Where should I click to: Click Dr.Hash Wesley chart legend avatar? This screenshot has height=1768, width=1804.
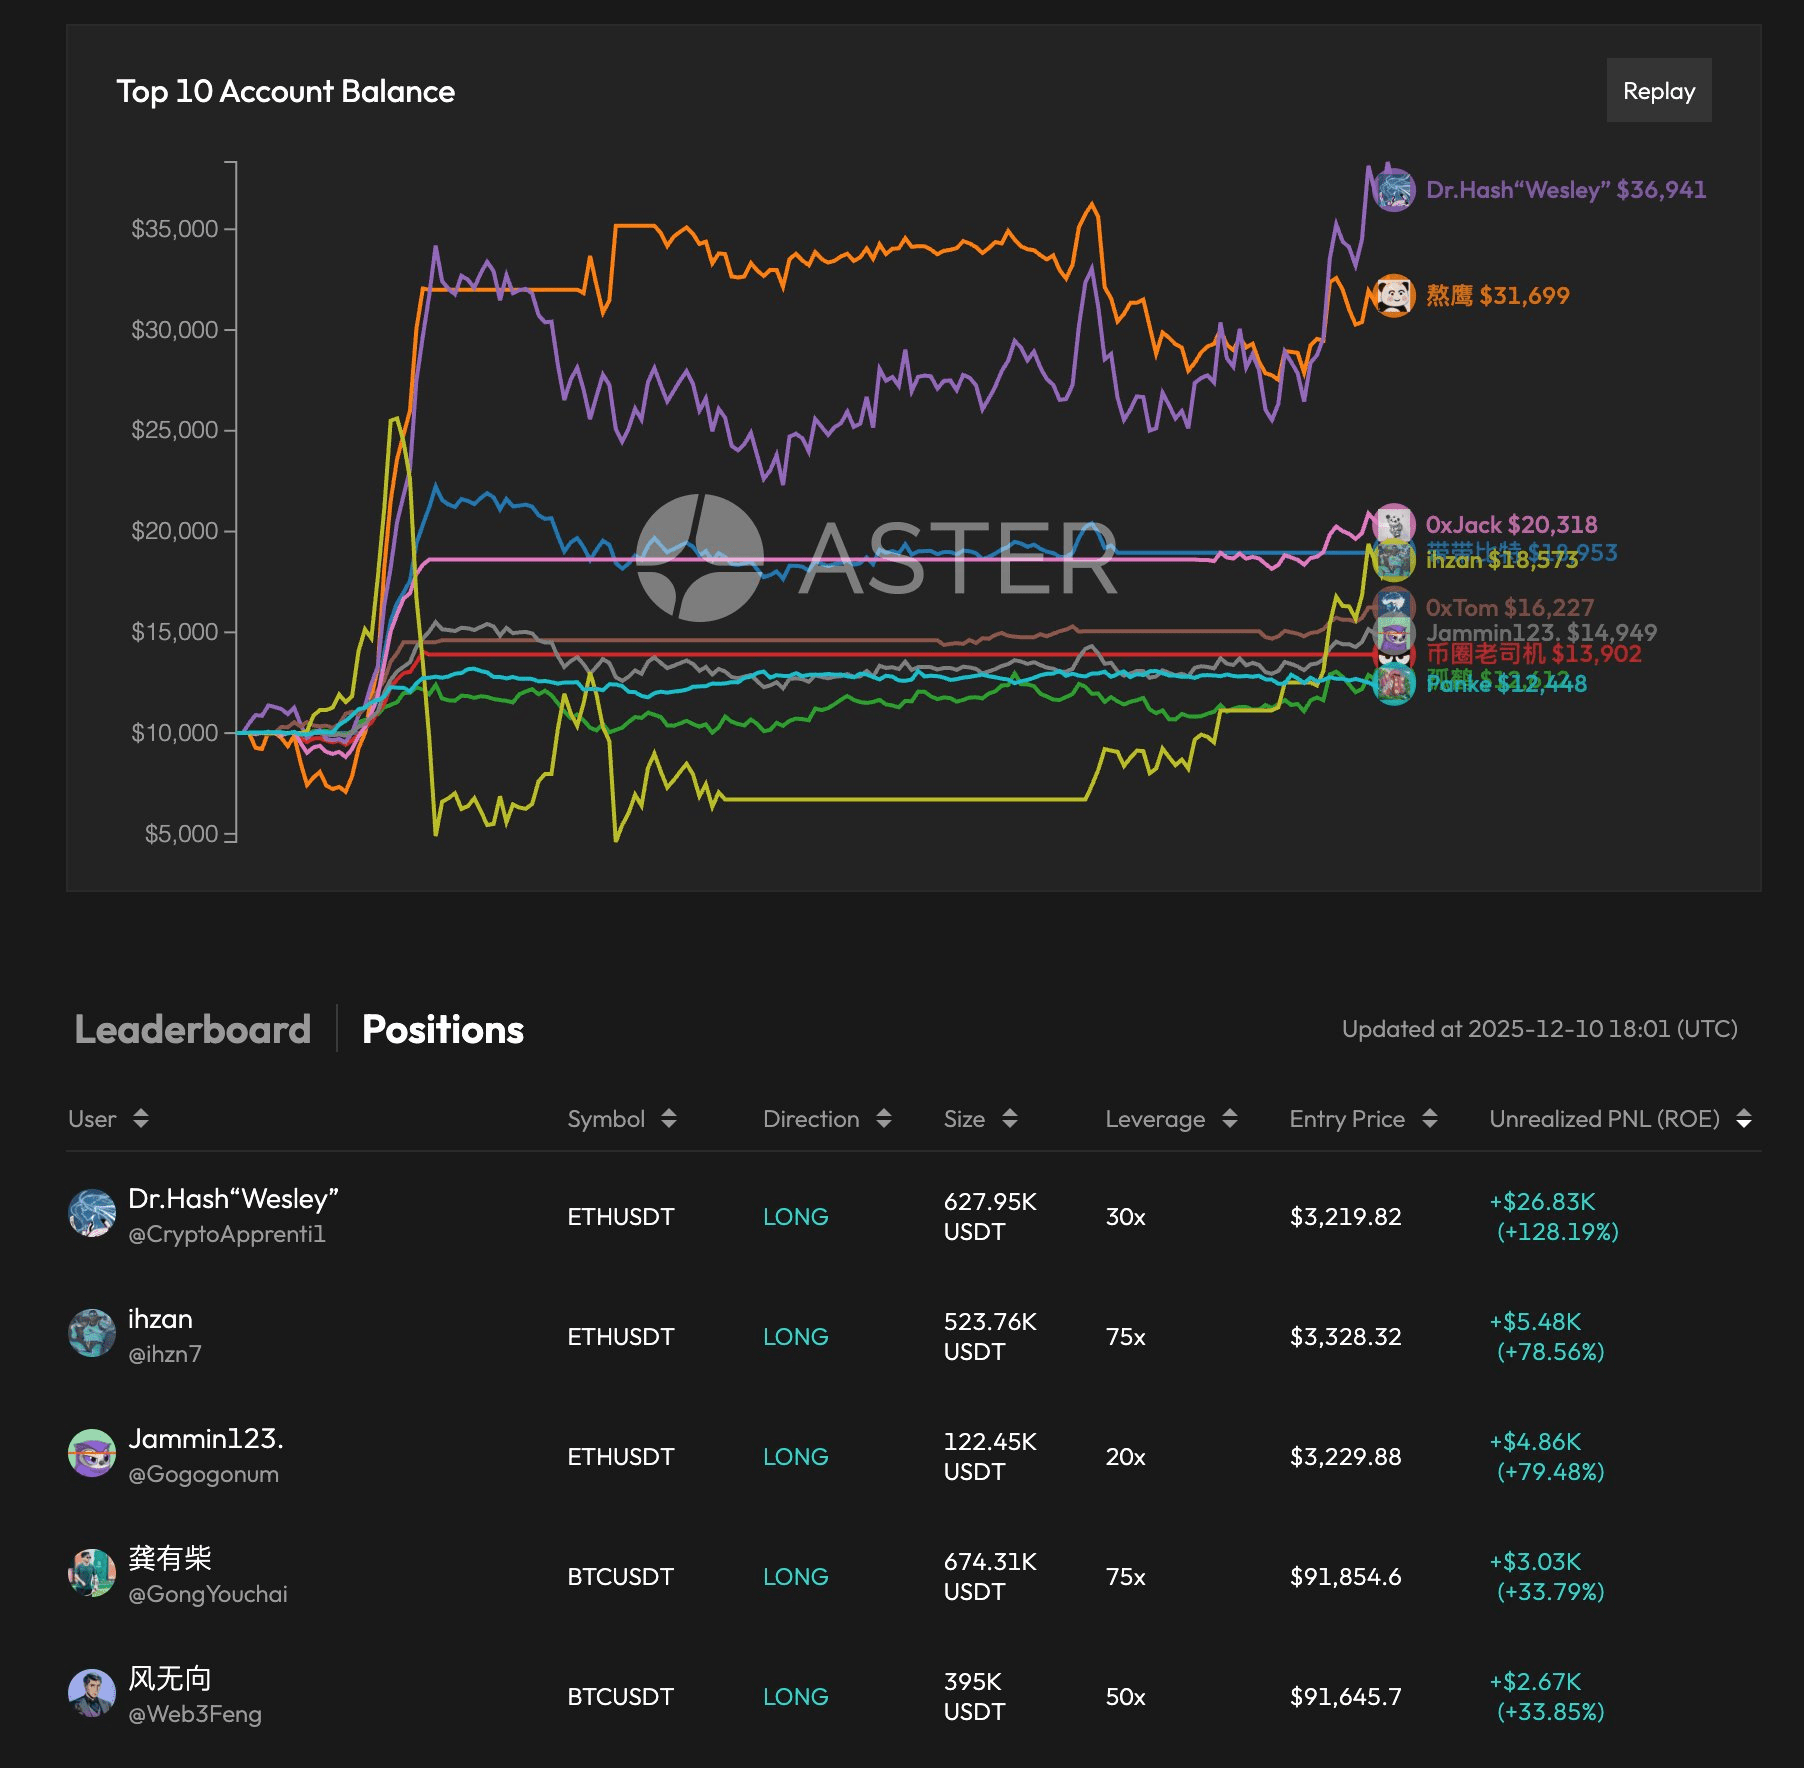(x=1393, y=190)
